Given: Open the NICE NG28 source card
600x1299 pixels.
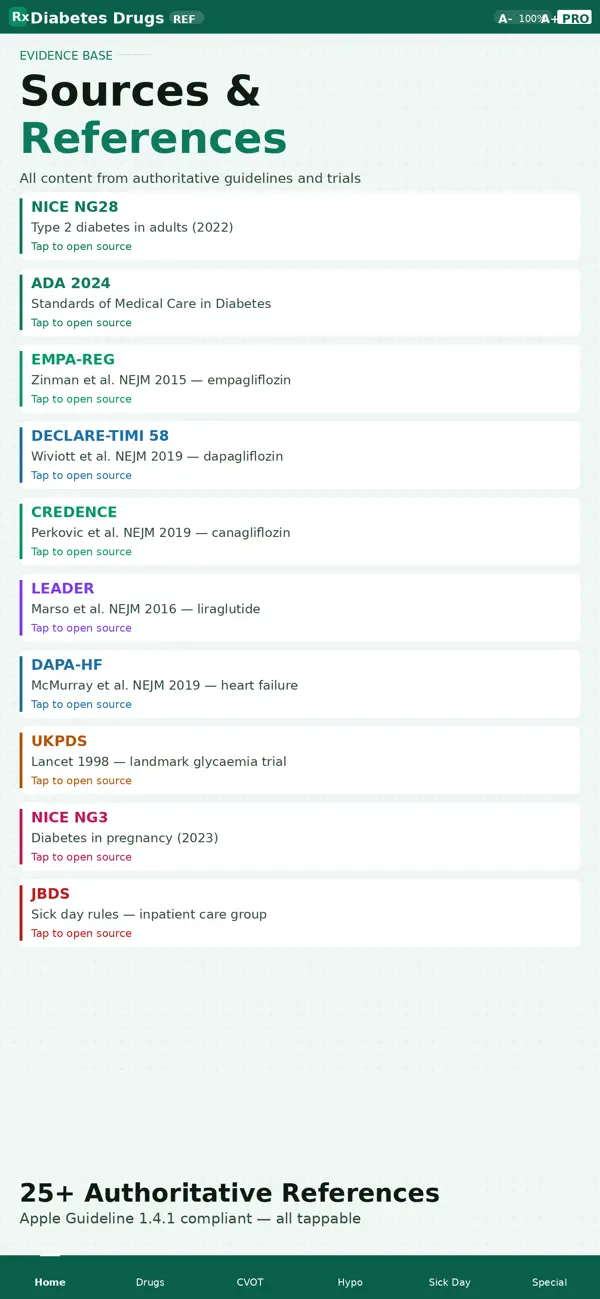Looking at the screenshot, I should pos(300,226).
